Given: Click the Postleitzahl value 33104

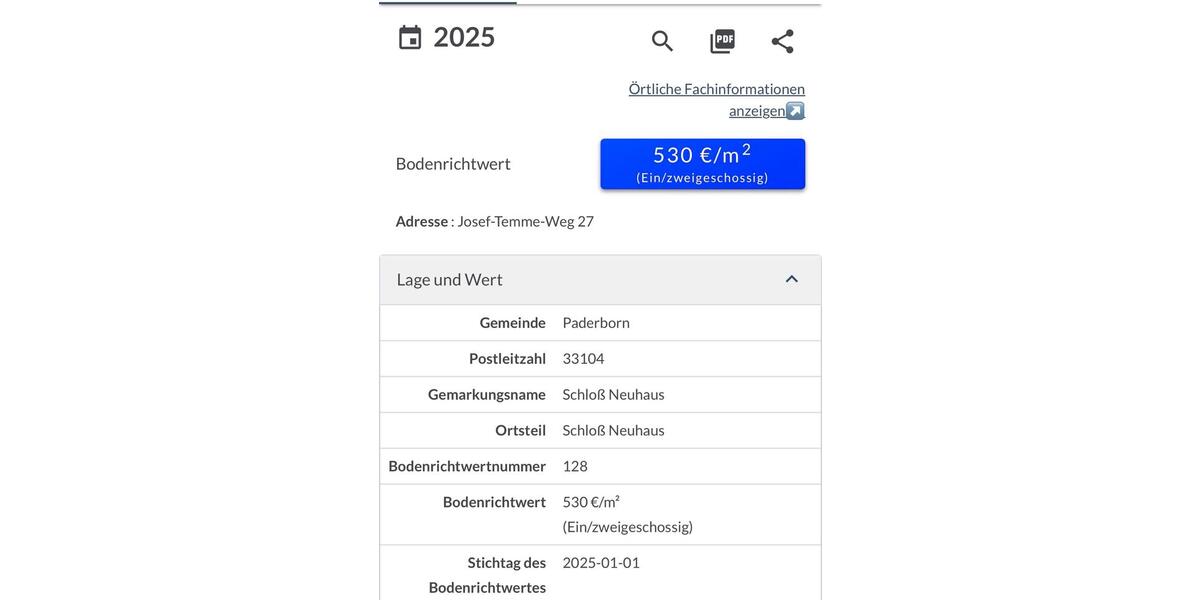Looking at the screenshot, I should [583, 356].
